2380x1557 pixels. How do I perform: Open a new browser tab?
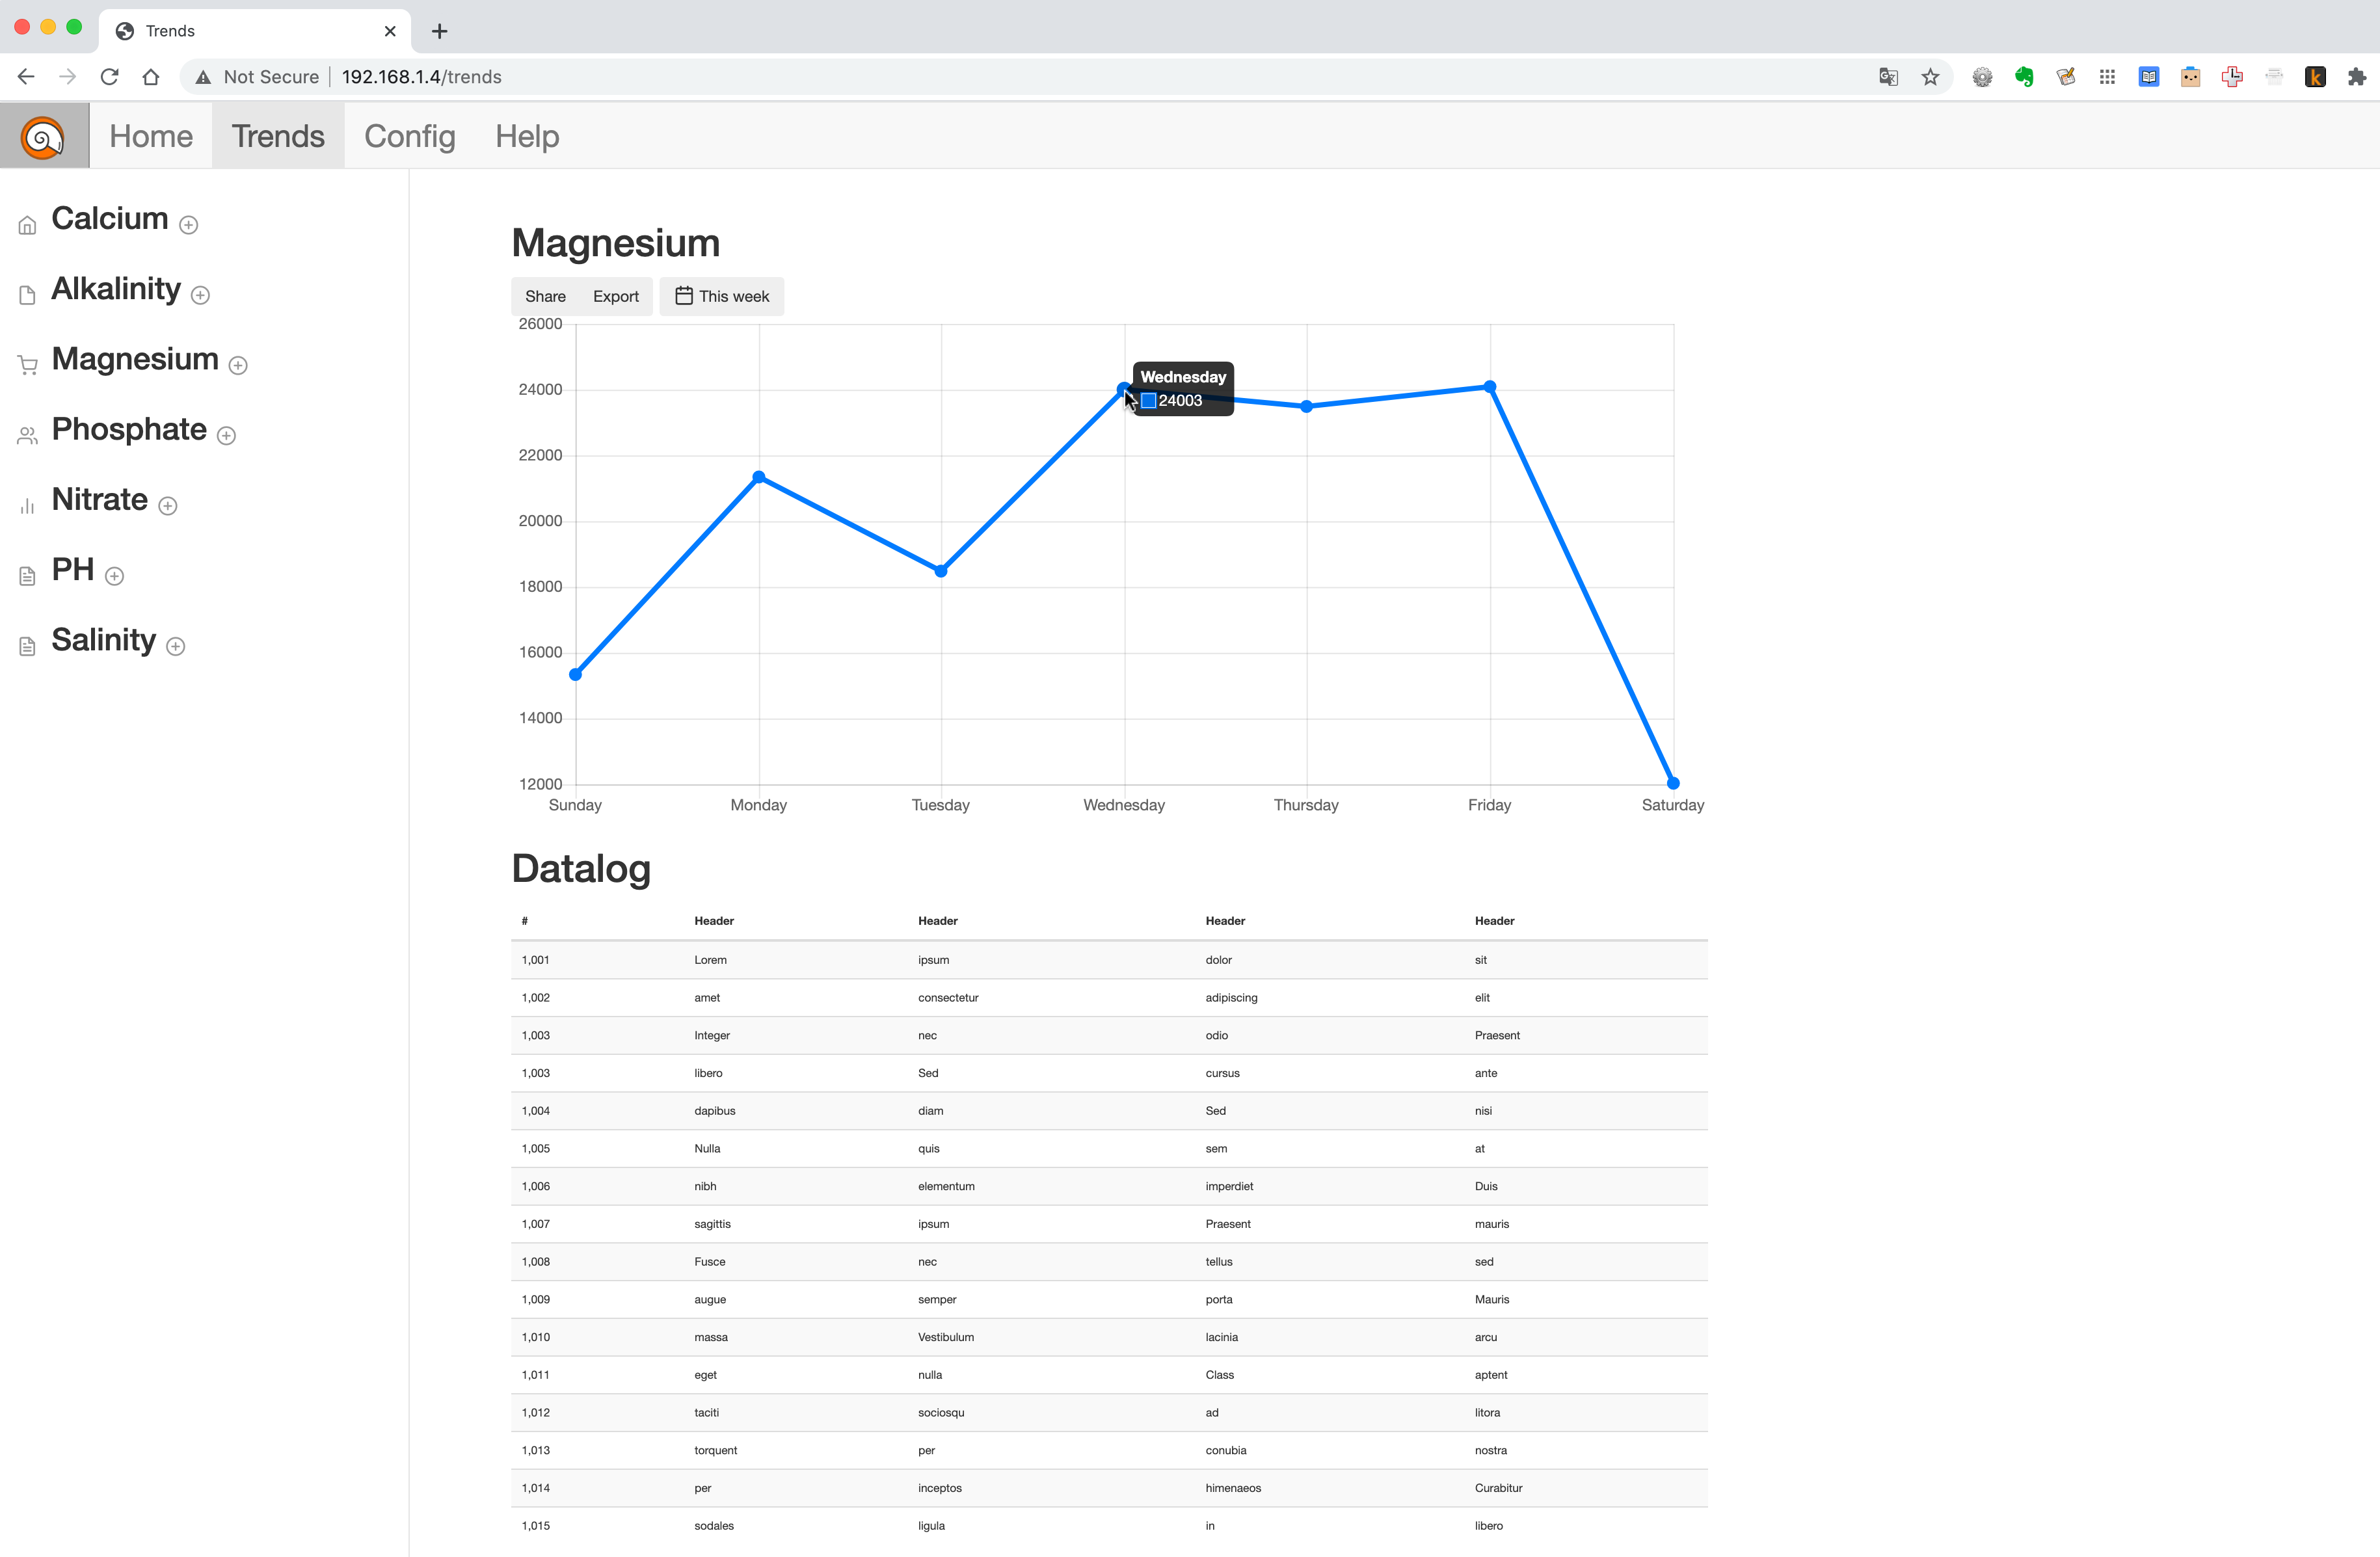tap(439, 31)
